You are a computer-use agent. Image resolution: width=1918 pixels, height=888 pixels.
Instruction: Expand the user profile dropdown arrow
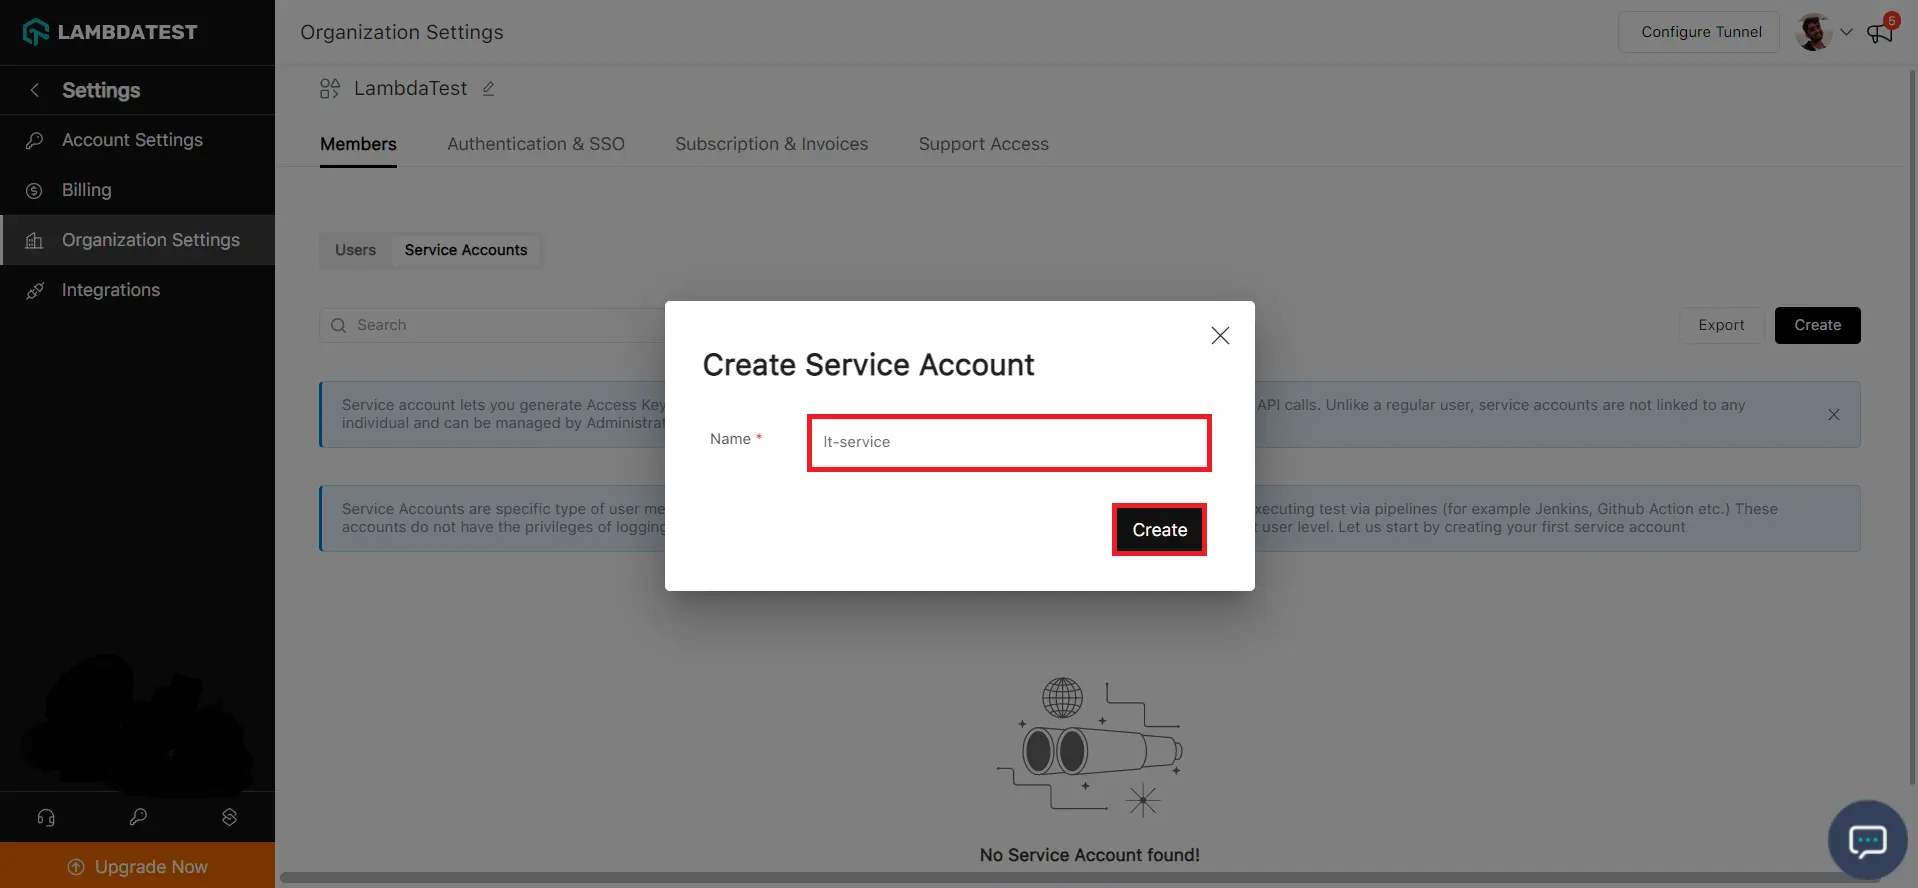pos(1846,32)
